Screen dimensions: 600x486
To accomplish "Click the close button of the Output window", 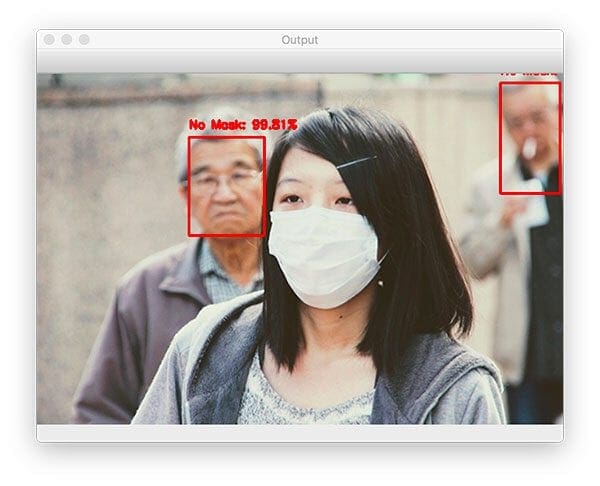I will 48,39.
